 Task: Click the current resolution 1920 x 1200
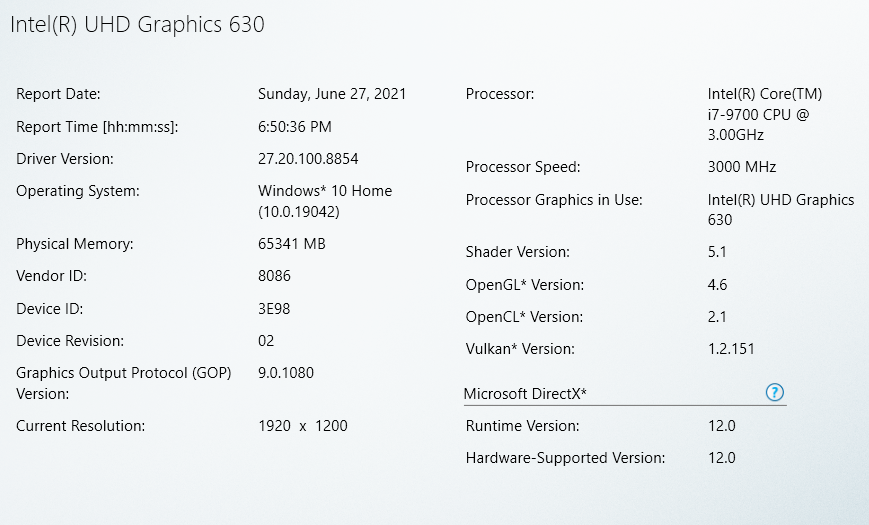303,426
